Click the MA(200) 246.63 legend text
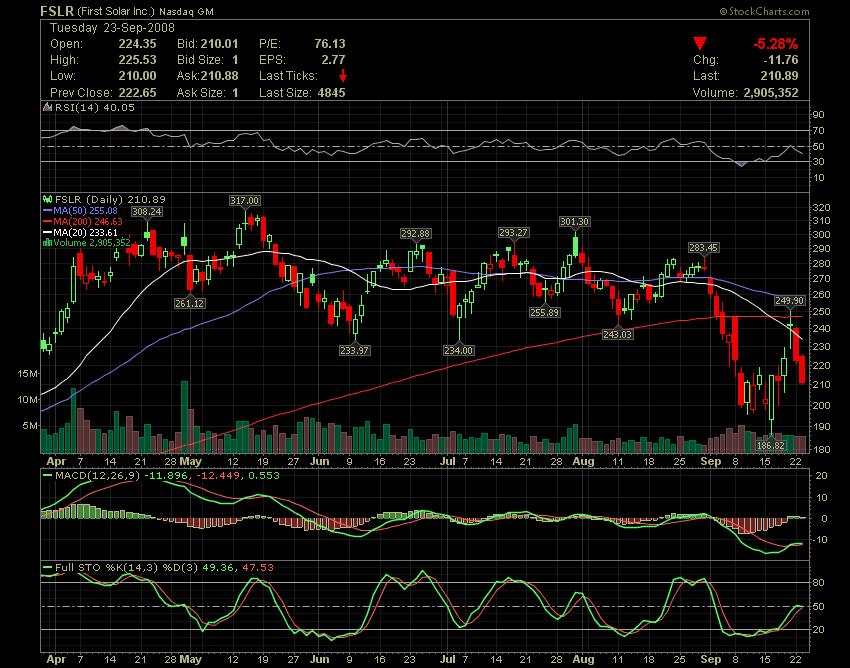Image resolution: width=850 pixels, height=668 pixels. pyautogui.click(x=88, y=221)
